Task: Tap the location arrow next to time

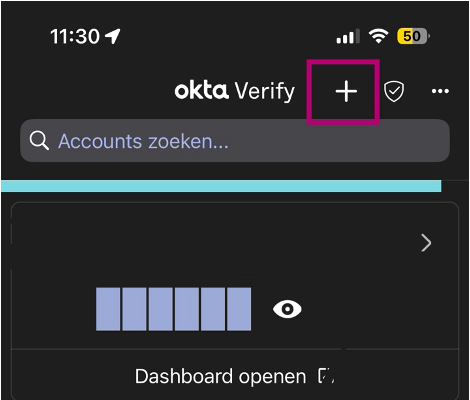Action: (x=112, y=36)
